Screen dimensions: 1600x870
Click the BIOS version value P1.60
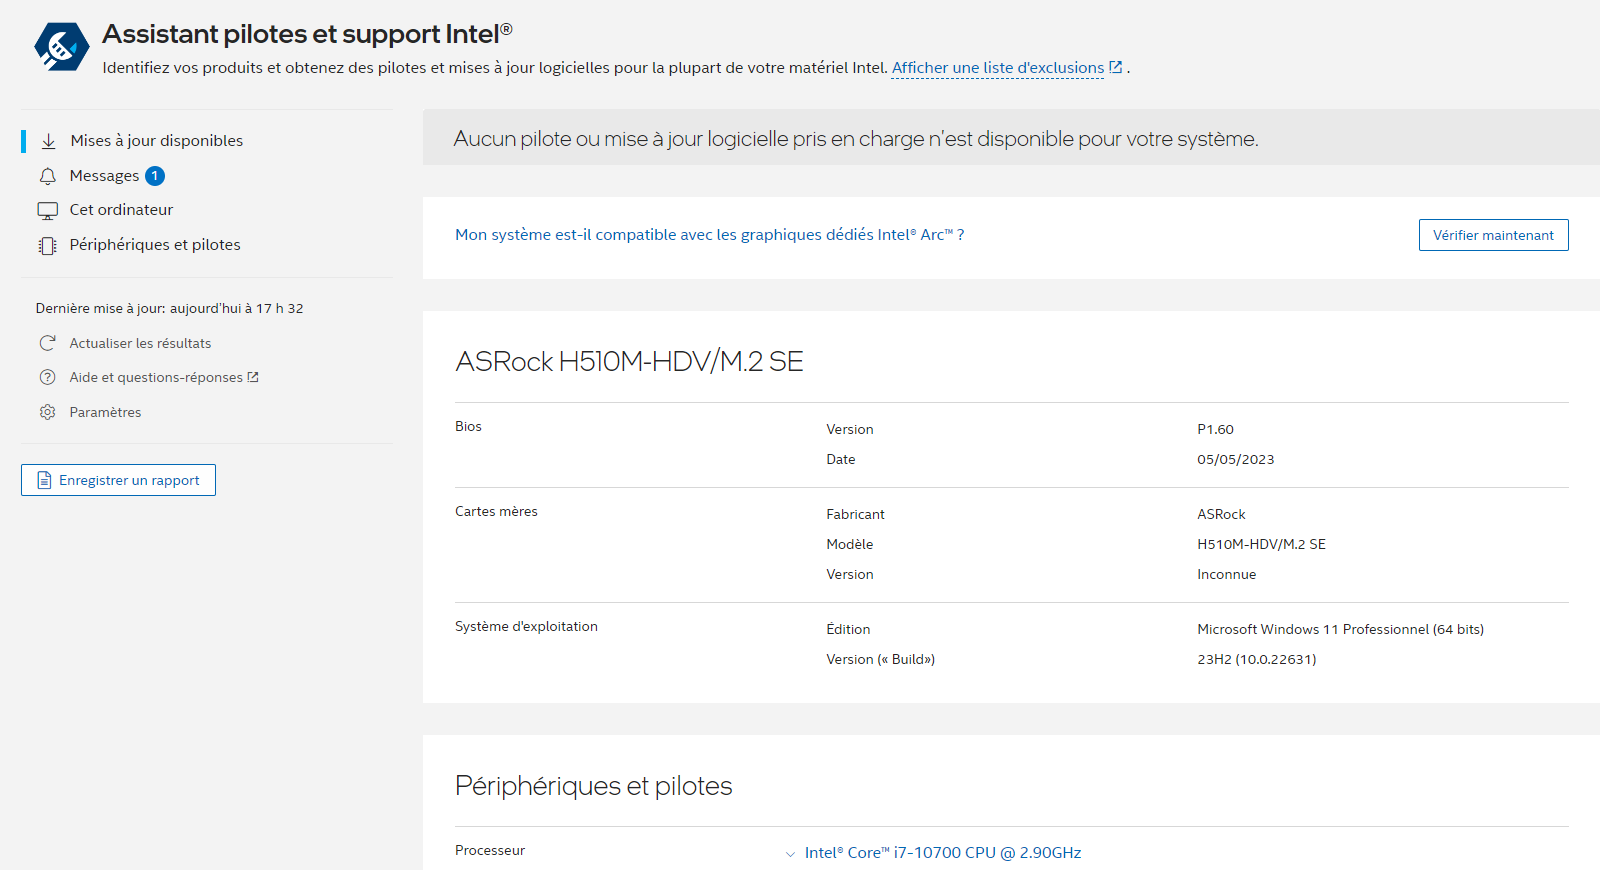[1215, 429]
